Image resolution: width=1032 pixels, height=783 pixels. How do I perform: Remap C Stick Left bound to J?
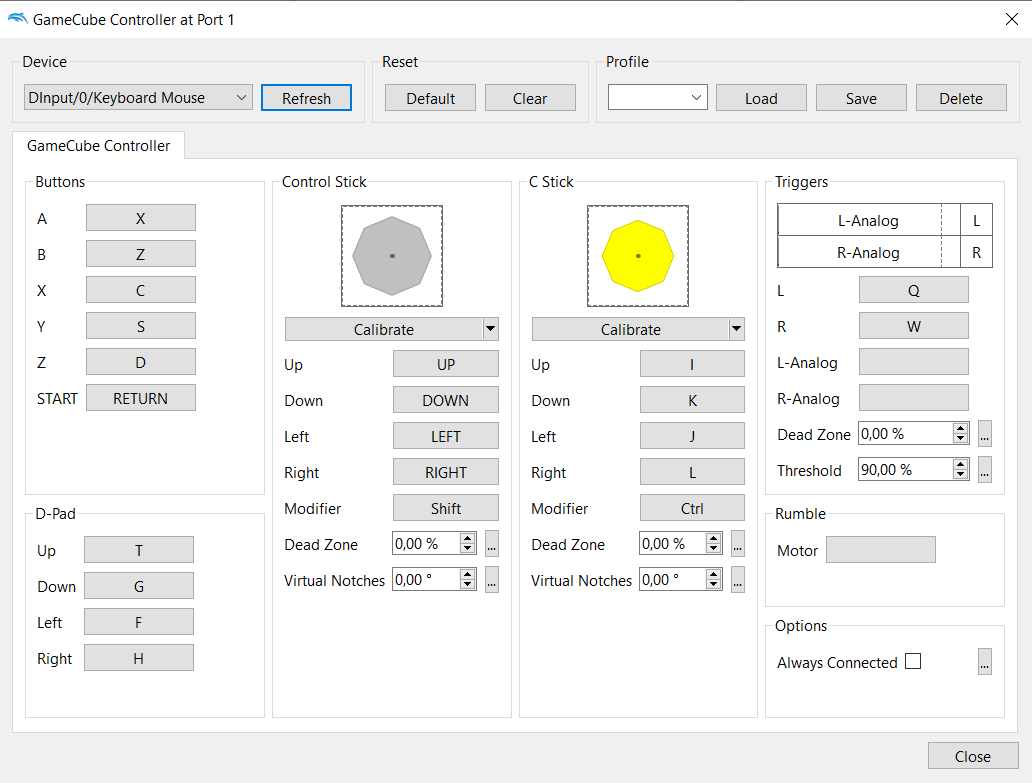[692, 436]
